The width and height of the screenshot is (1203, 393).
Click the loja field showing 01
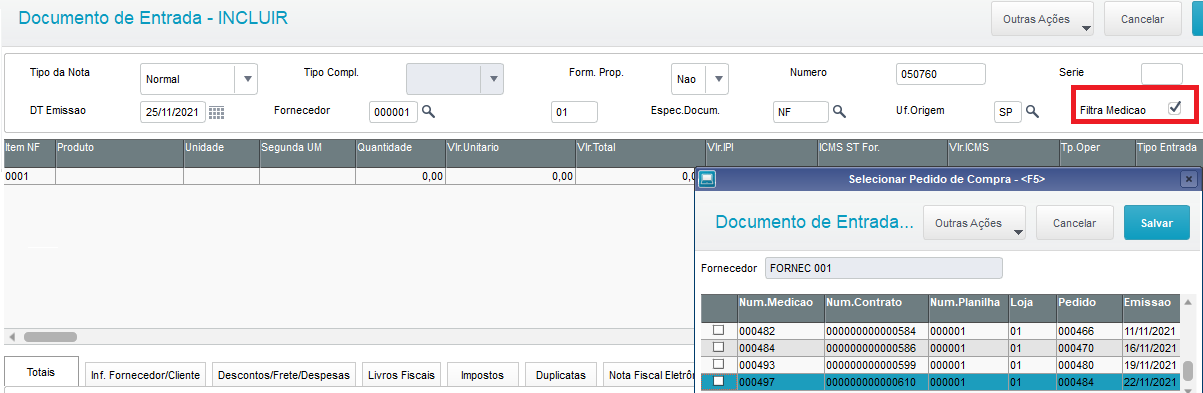pyautogui.click(x=574, y=113)
